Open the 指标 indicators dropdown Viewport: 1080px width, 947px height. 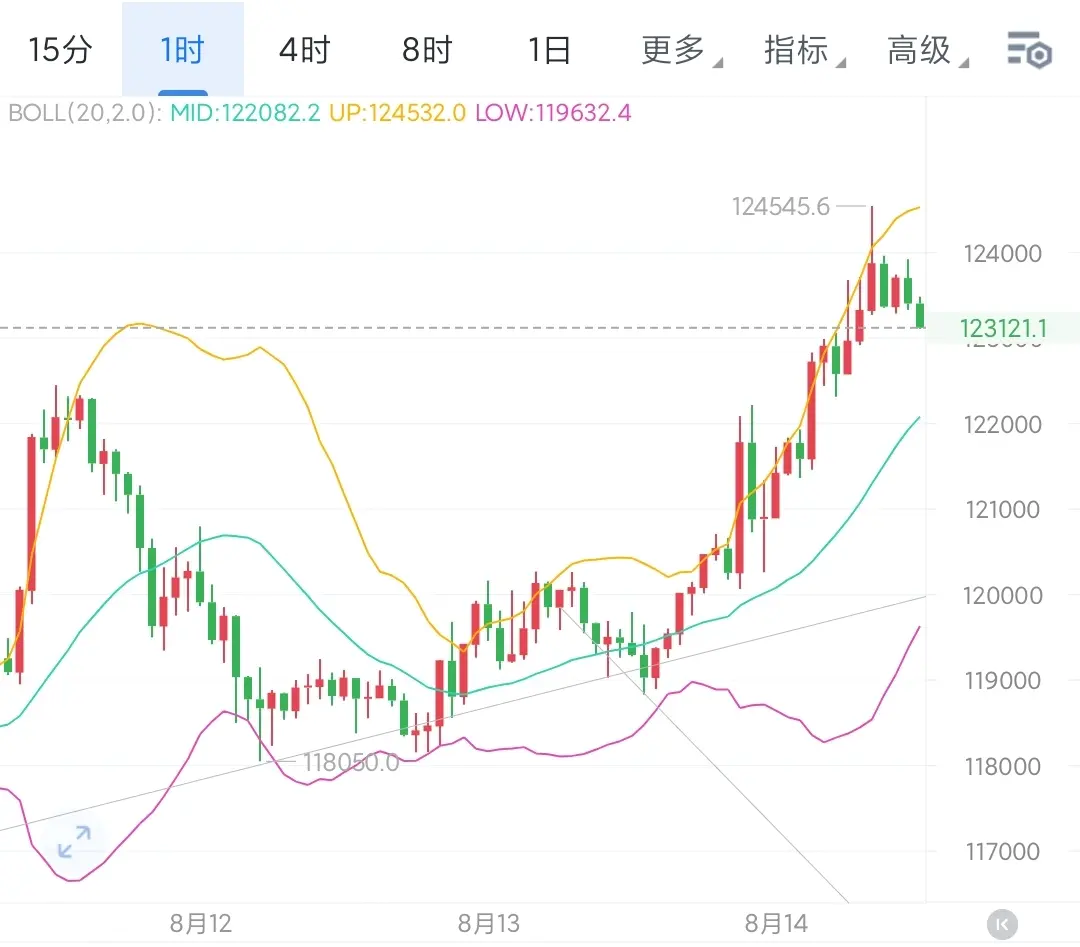tap(804, 50)
